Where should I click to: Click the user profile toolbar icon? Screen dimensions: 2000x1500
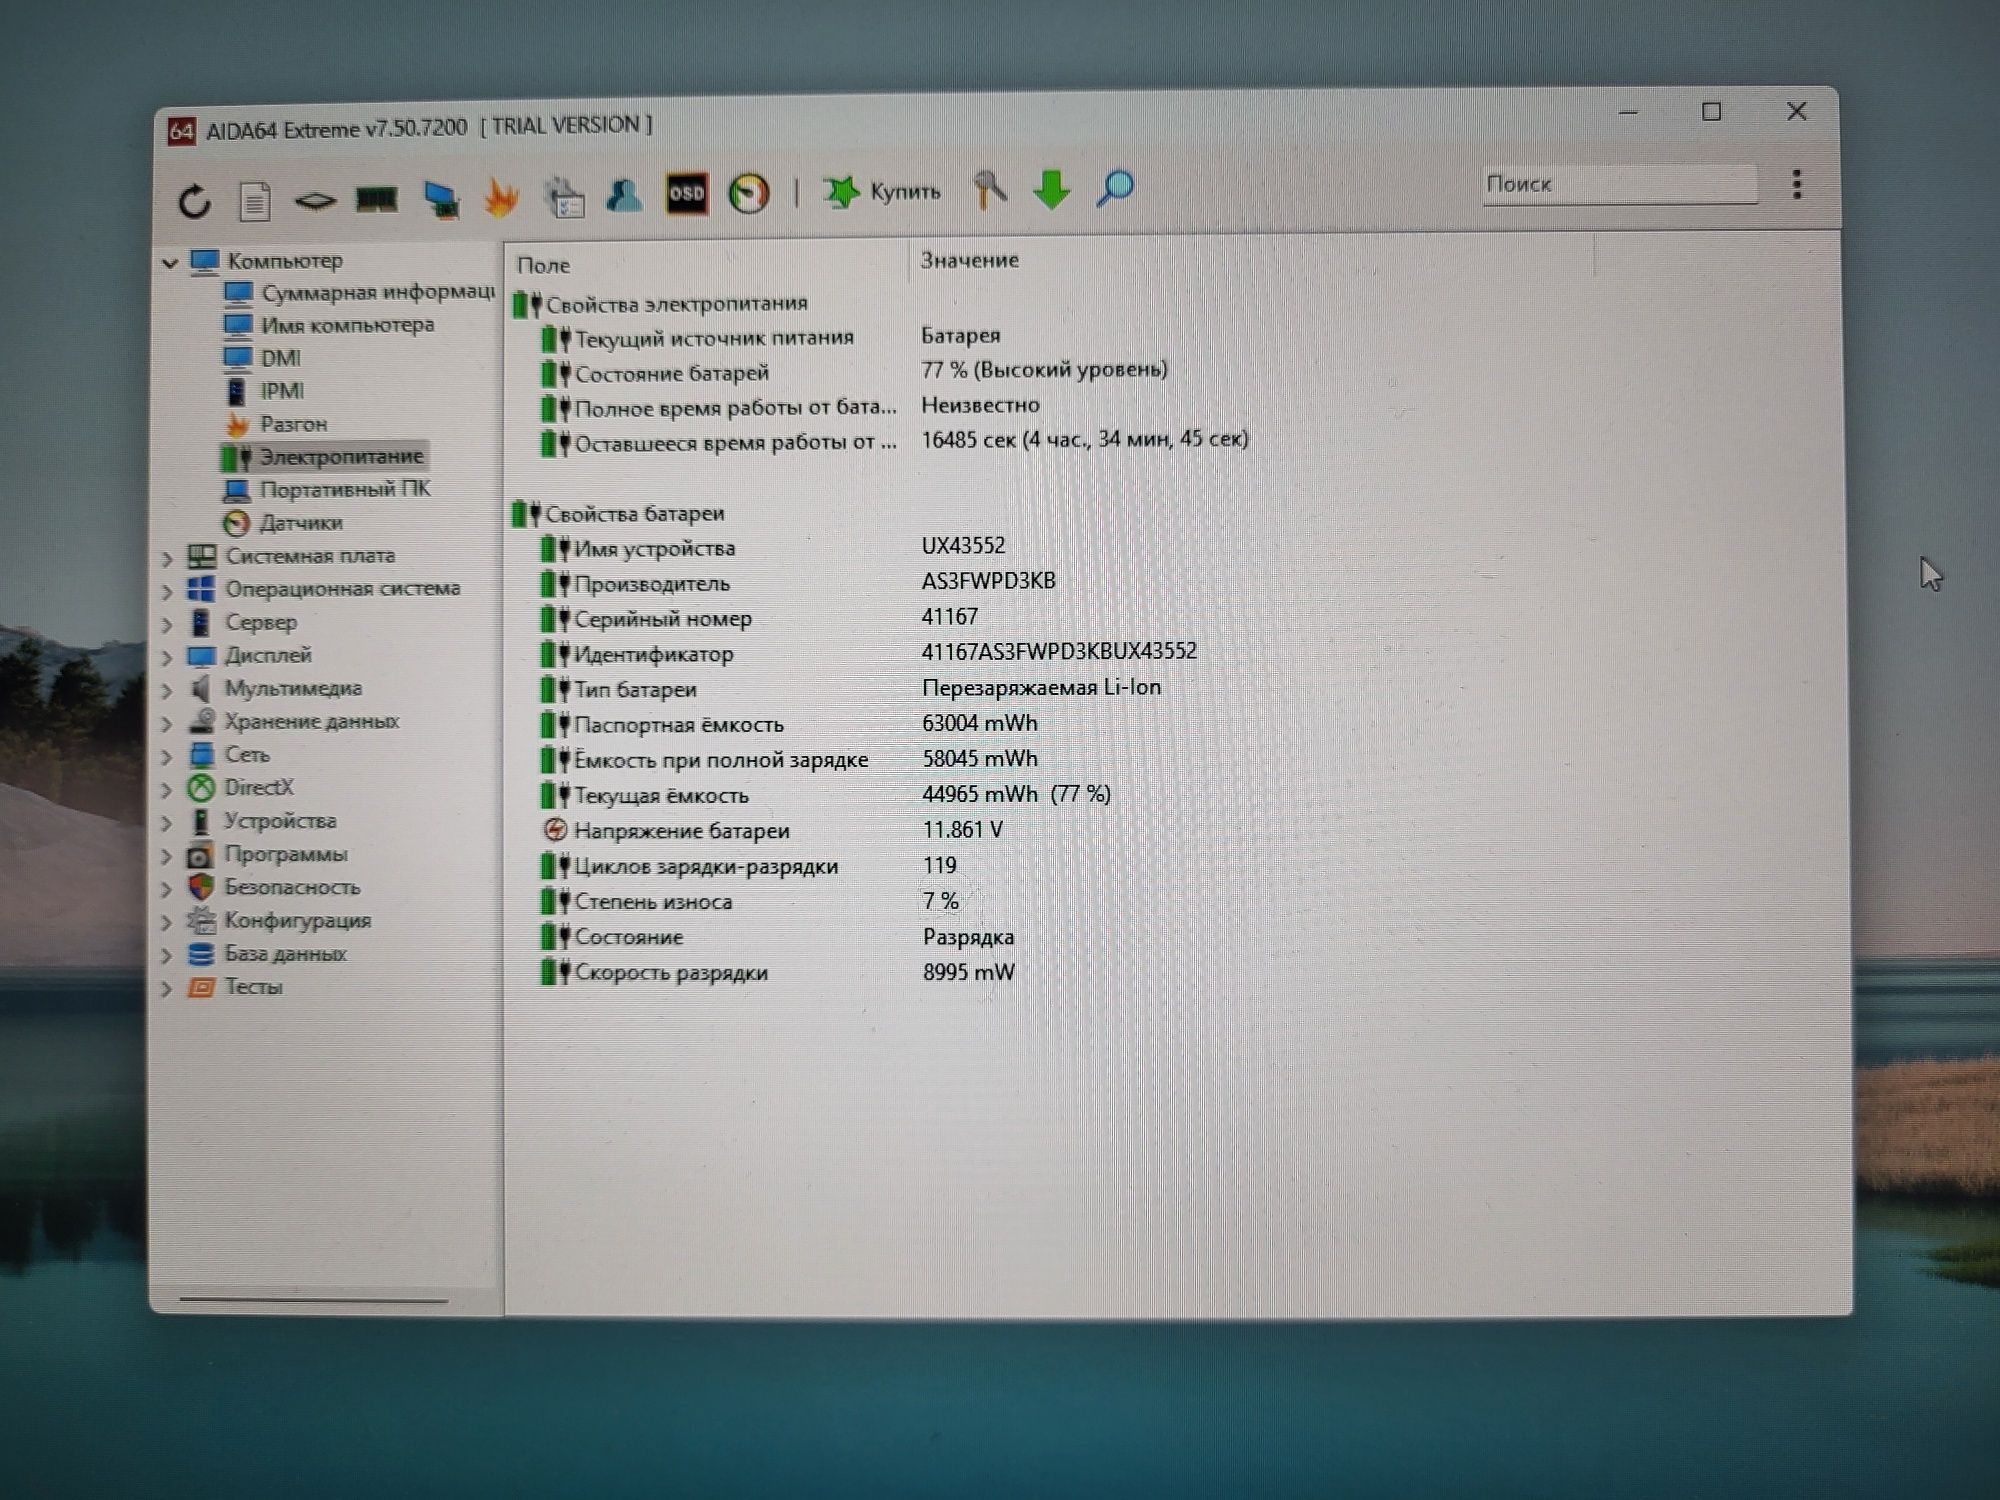click(625, 195)
